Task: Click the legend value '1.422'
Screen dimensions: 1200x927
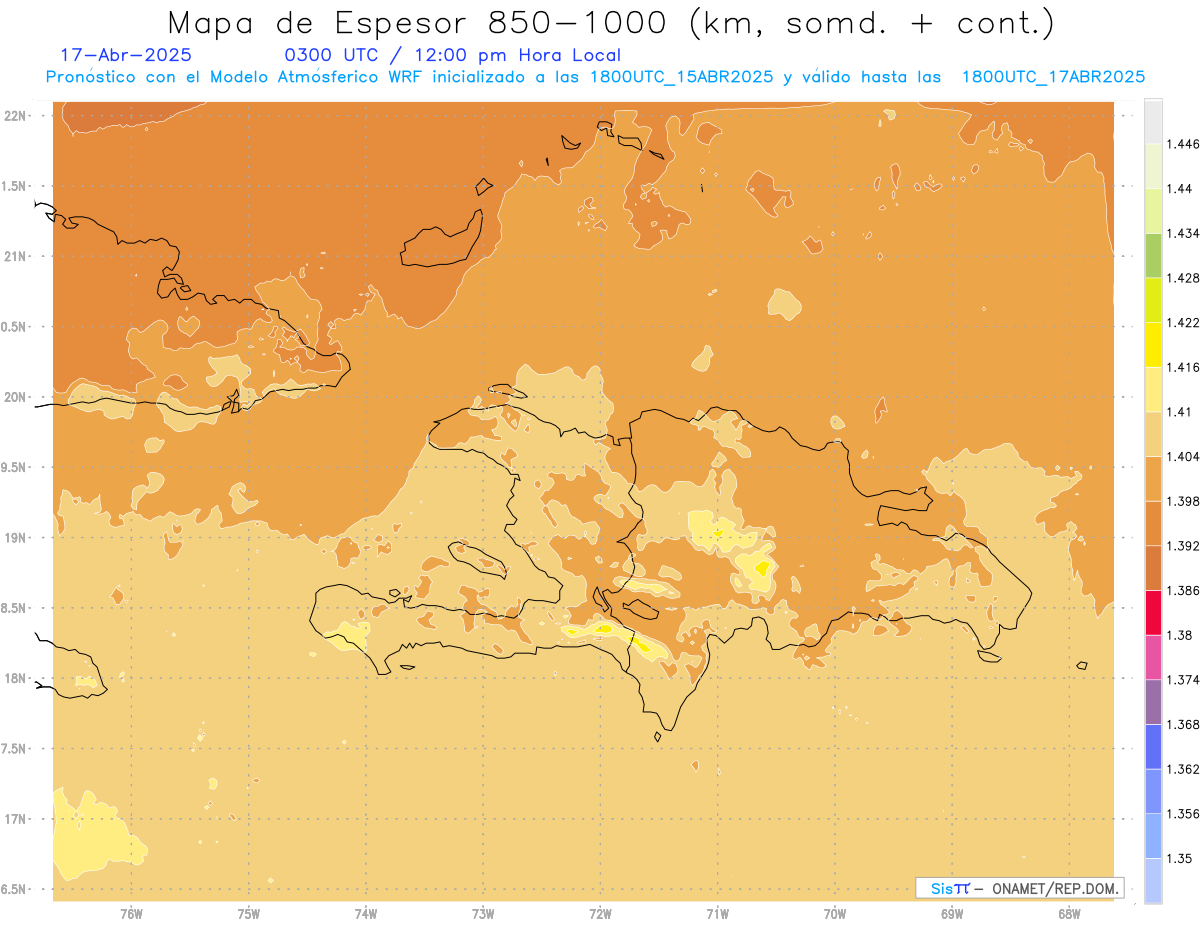Action: (1182, 322)
